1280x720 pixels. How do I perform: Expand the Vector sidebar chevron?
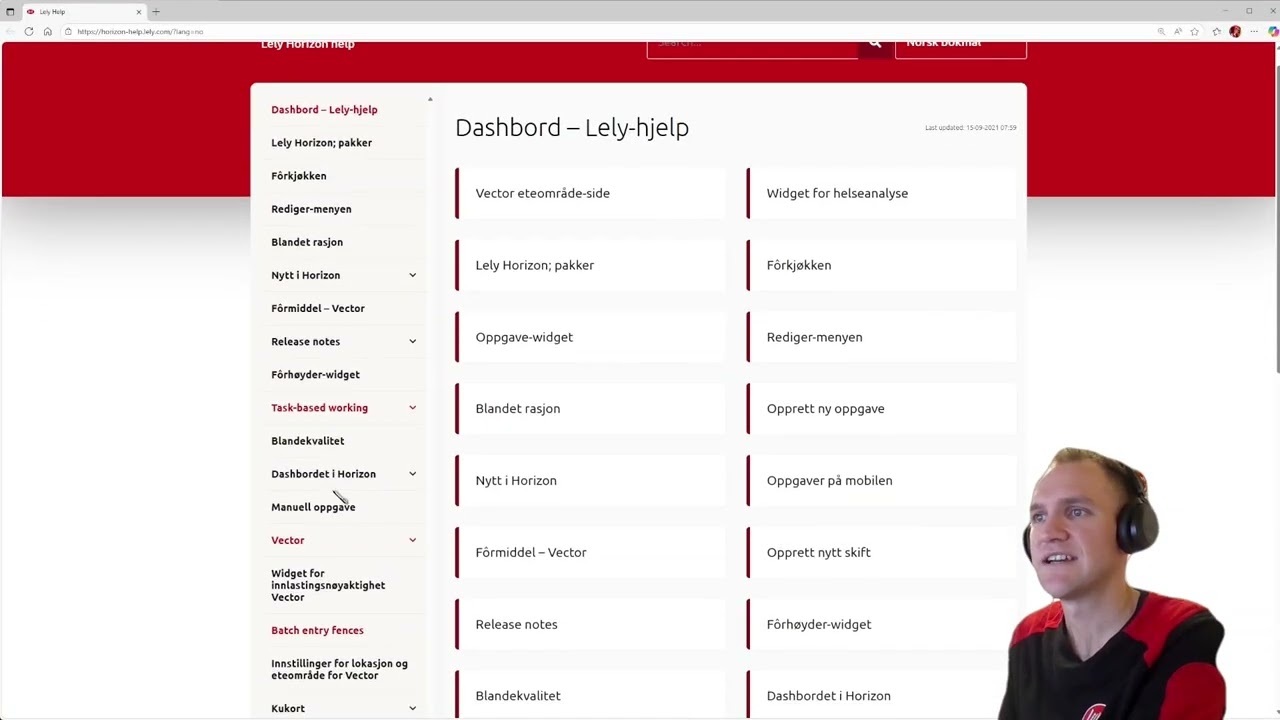(x=412, y=540)
